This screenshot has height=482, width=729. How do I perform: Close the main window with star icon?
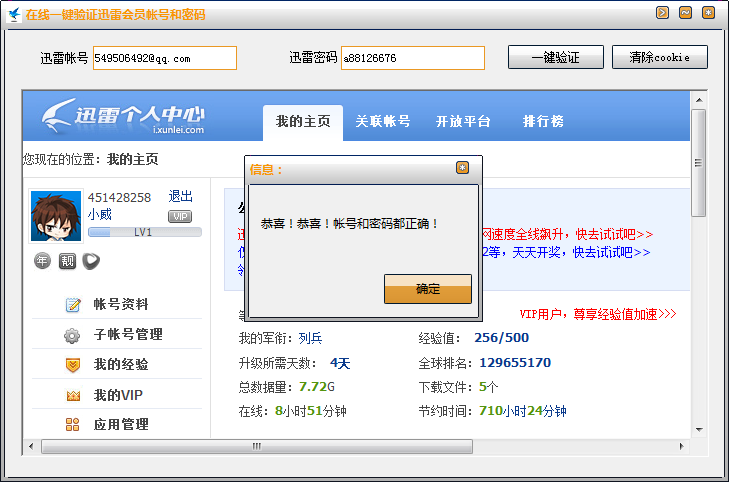coord(708,13)
